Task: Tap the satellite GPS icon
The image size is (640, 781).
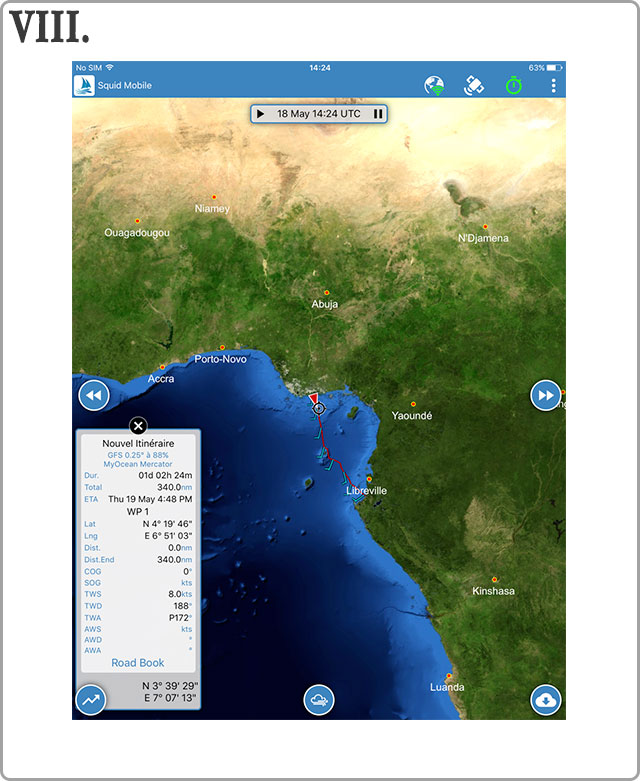Action: [474, 86]
